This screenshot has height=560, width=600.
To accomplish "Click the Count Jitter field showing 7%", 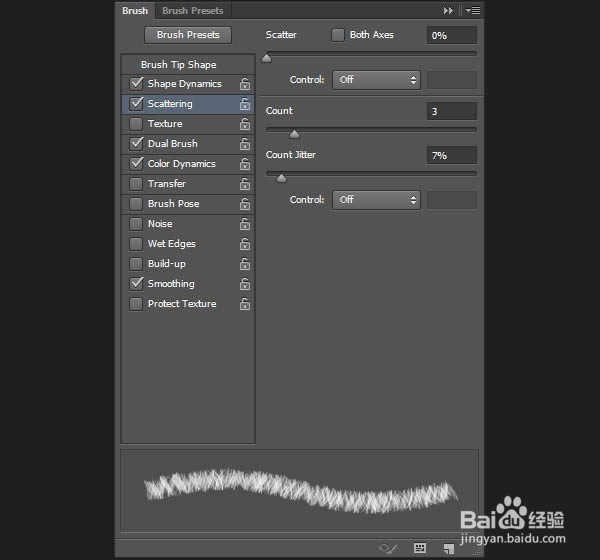I will point(452,155).
